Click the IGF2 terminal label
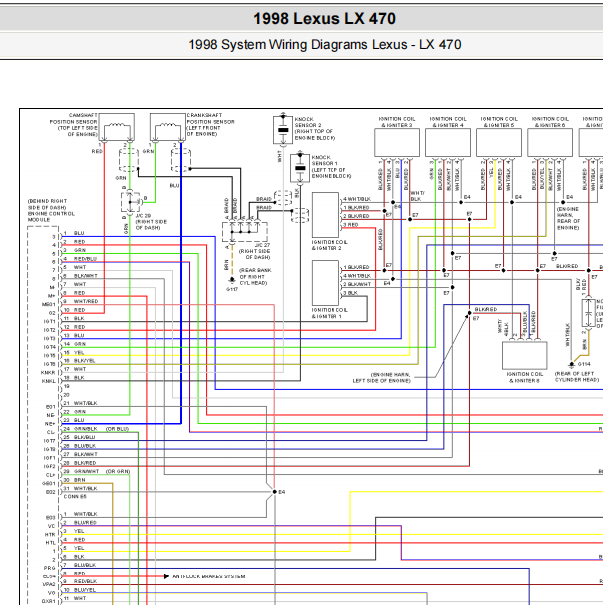The height and width of the screenshot is (605, 603). (x=49, y=466)
